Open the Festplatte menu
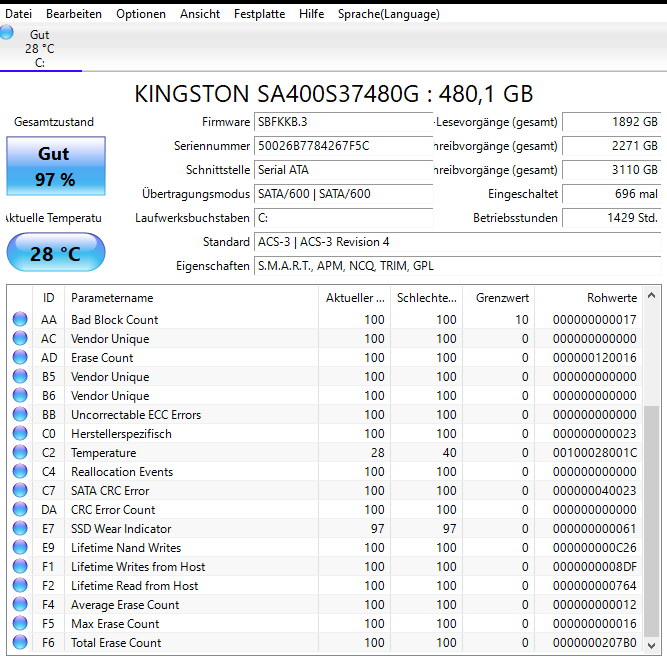 pos(259,14)
